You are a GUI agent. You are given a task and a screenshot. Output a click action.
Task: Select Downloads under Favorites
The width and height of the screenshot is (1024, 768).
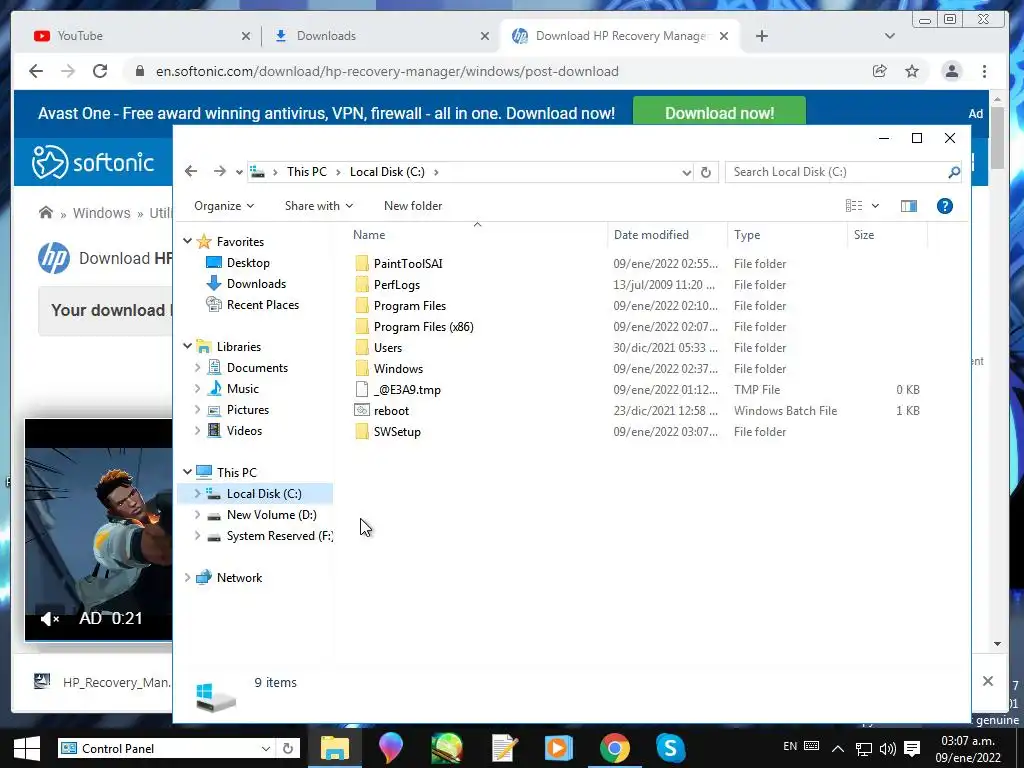pos(256,283)
